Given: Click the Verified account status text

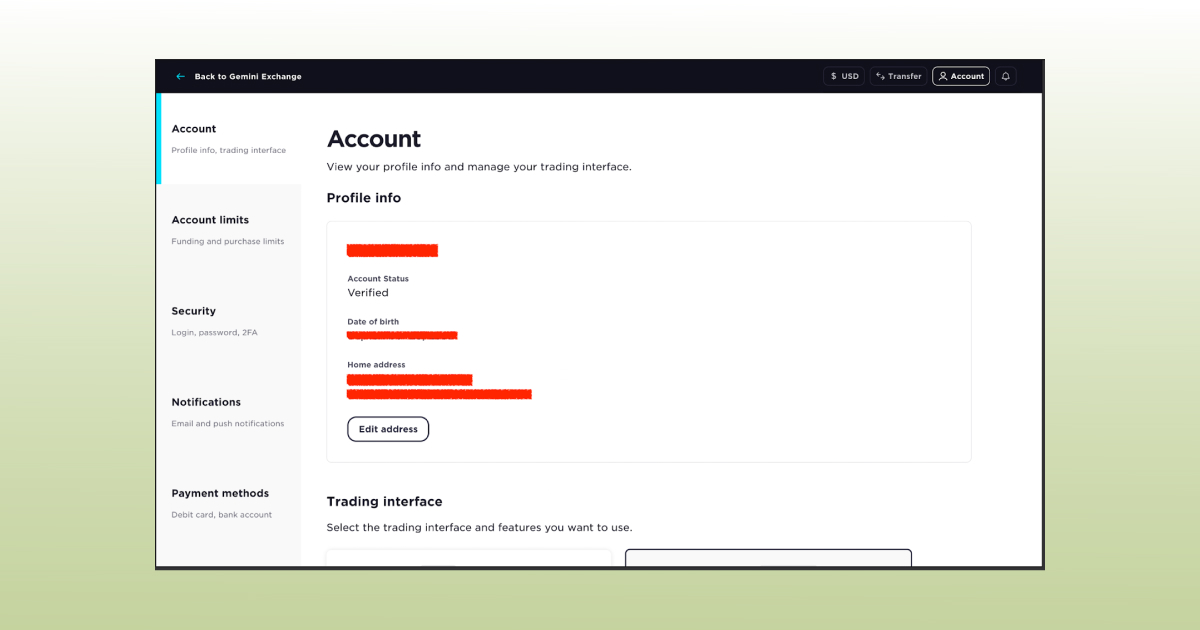Looking at the screenshot, I should pos(368,293).
